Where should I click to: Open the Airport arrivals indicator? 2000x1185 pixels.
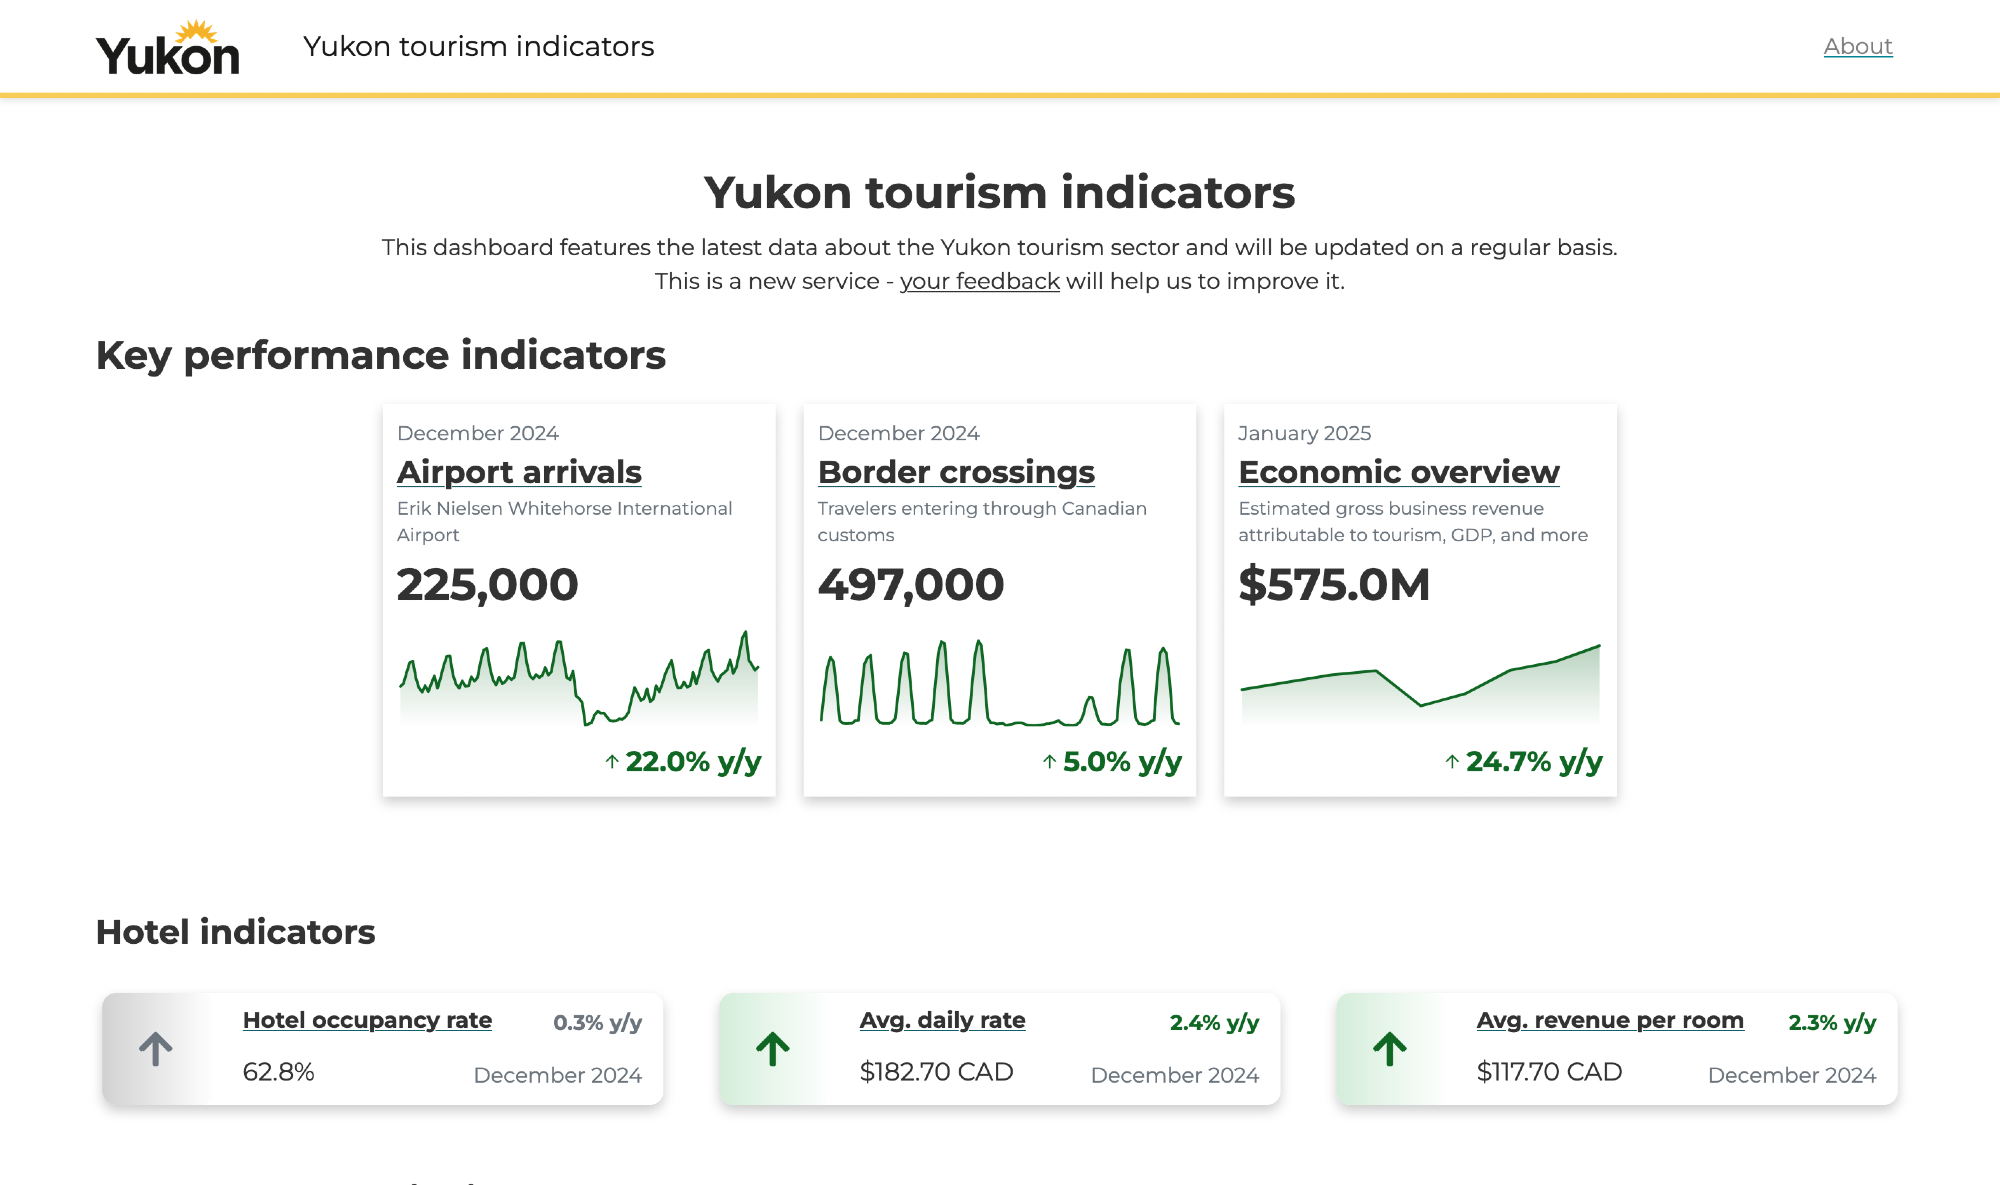click(519, 472)
